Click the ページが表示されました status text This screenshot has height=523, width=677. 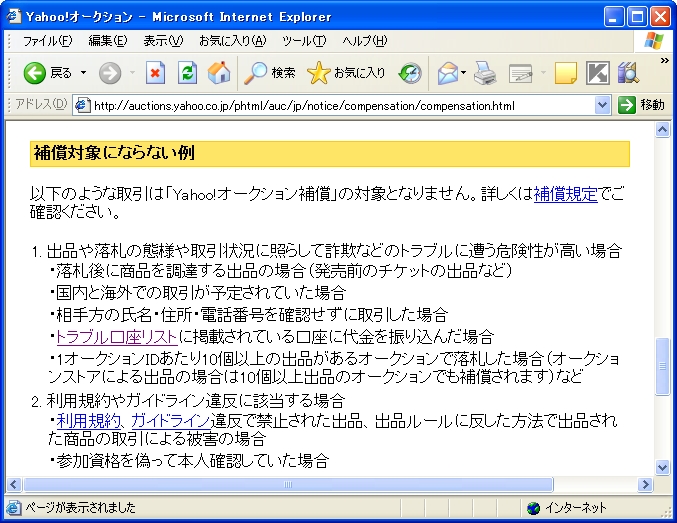[x=80, y=507]
